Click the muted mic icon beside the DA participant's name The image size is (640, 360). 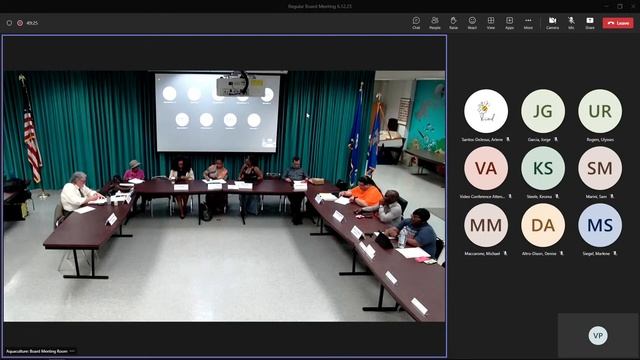point(562,253)
